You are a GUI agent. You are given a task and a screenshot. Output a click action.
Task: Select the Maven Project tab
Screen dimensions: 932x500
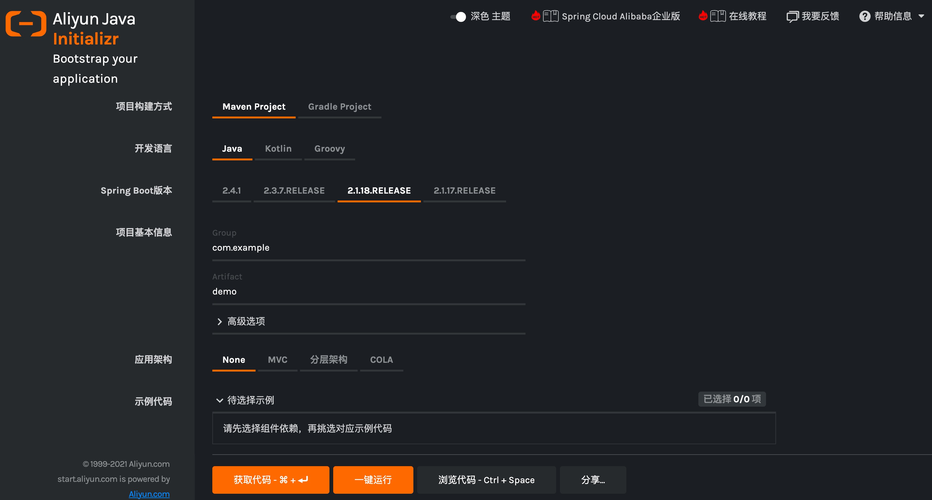click(254, 107)
